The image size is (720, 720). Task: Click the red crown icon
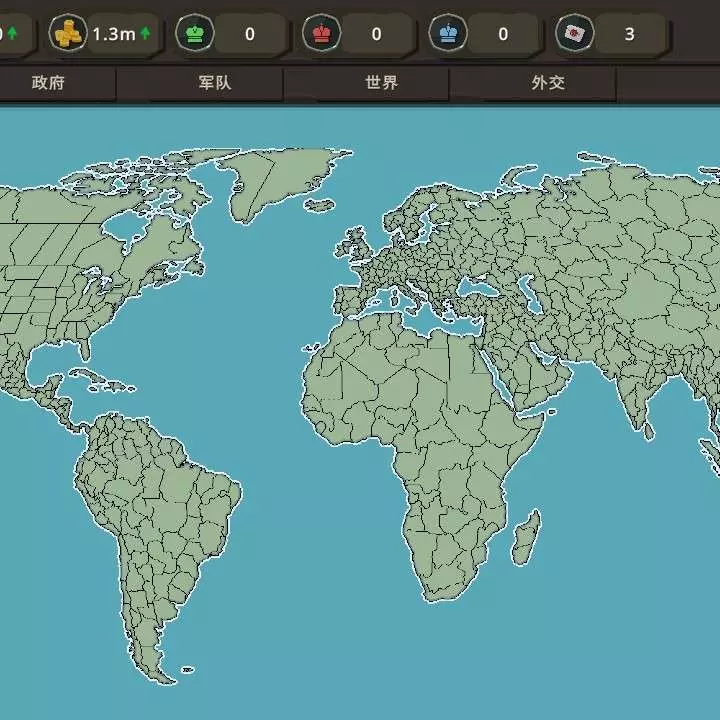click(321, 33)
